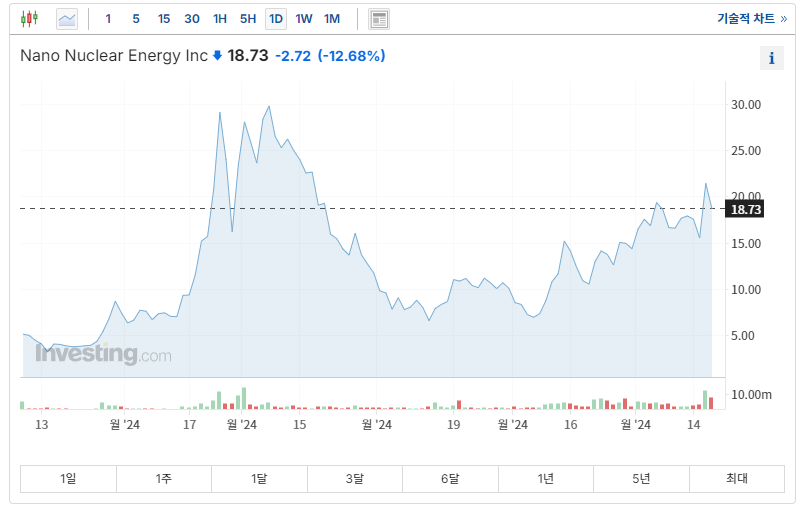
Task: Click the 25.00 price axis label
Action: pyautogui.click(x=746, y=151)
